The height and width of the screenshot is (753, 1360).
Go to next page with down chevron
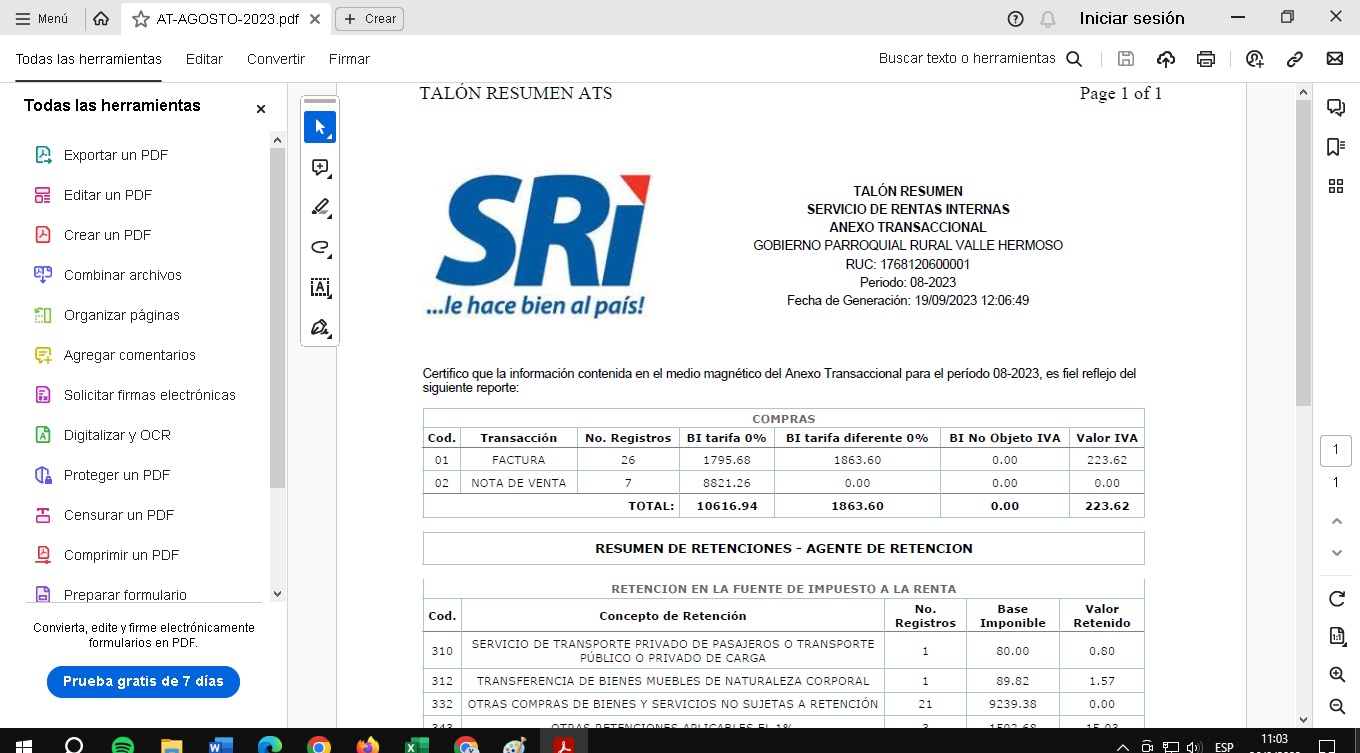click(1336, 553)
